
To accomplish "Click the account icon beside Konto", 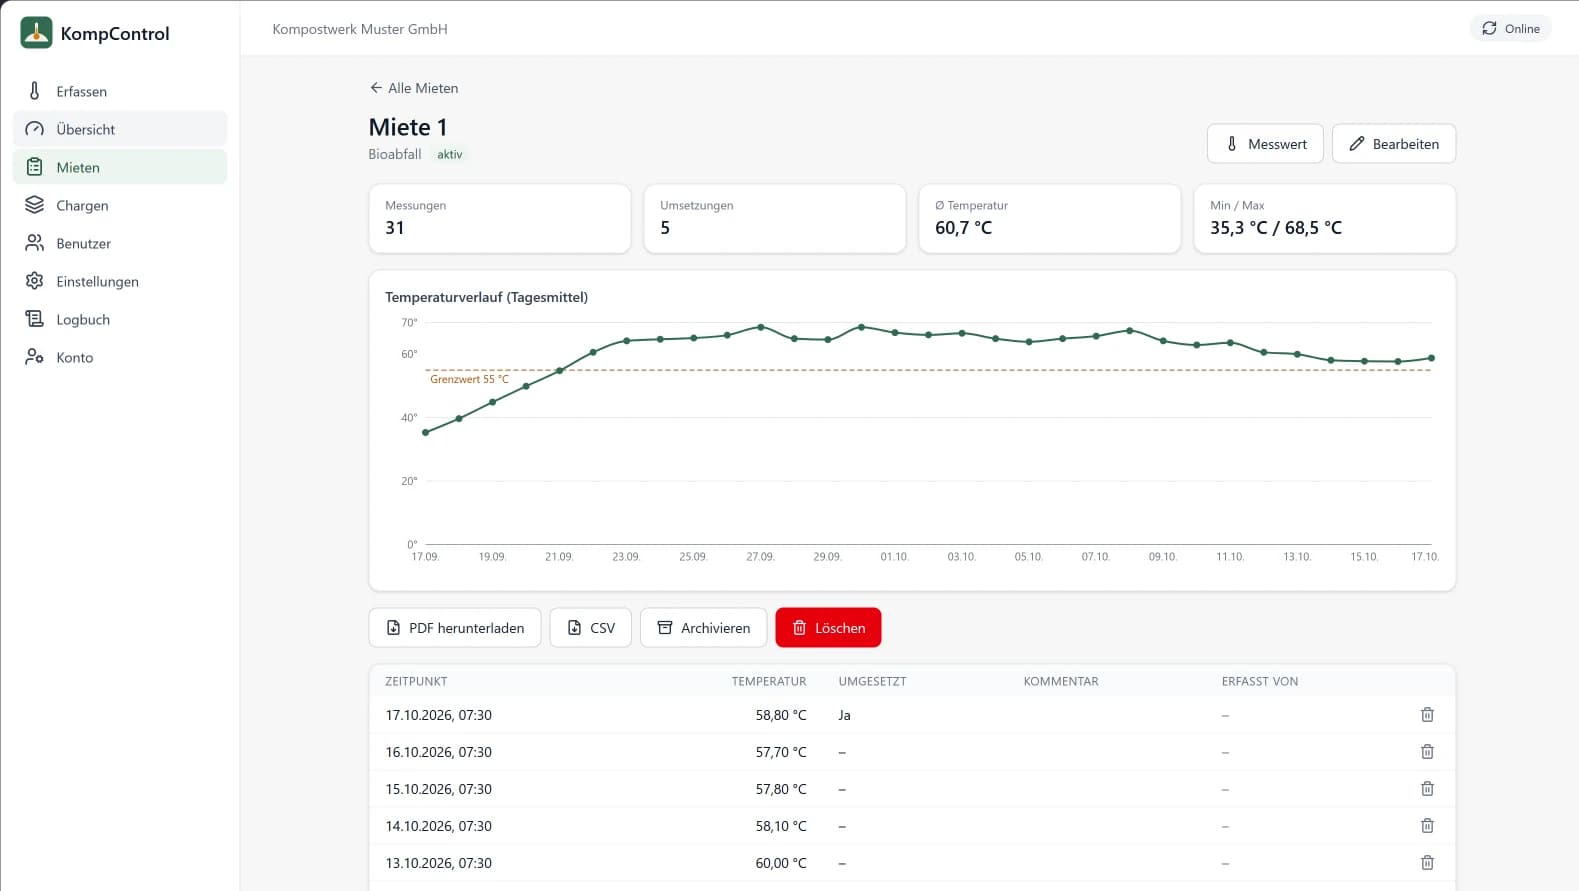I will 35,357.
